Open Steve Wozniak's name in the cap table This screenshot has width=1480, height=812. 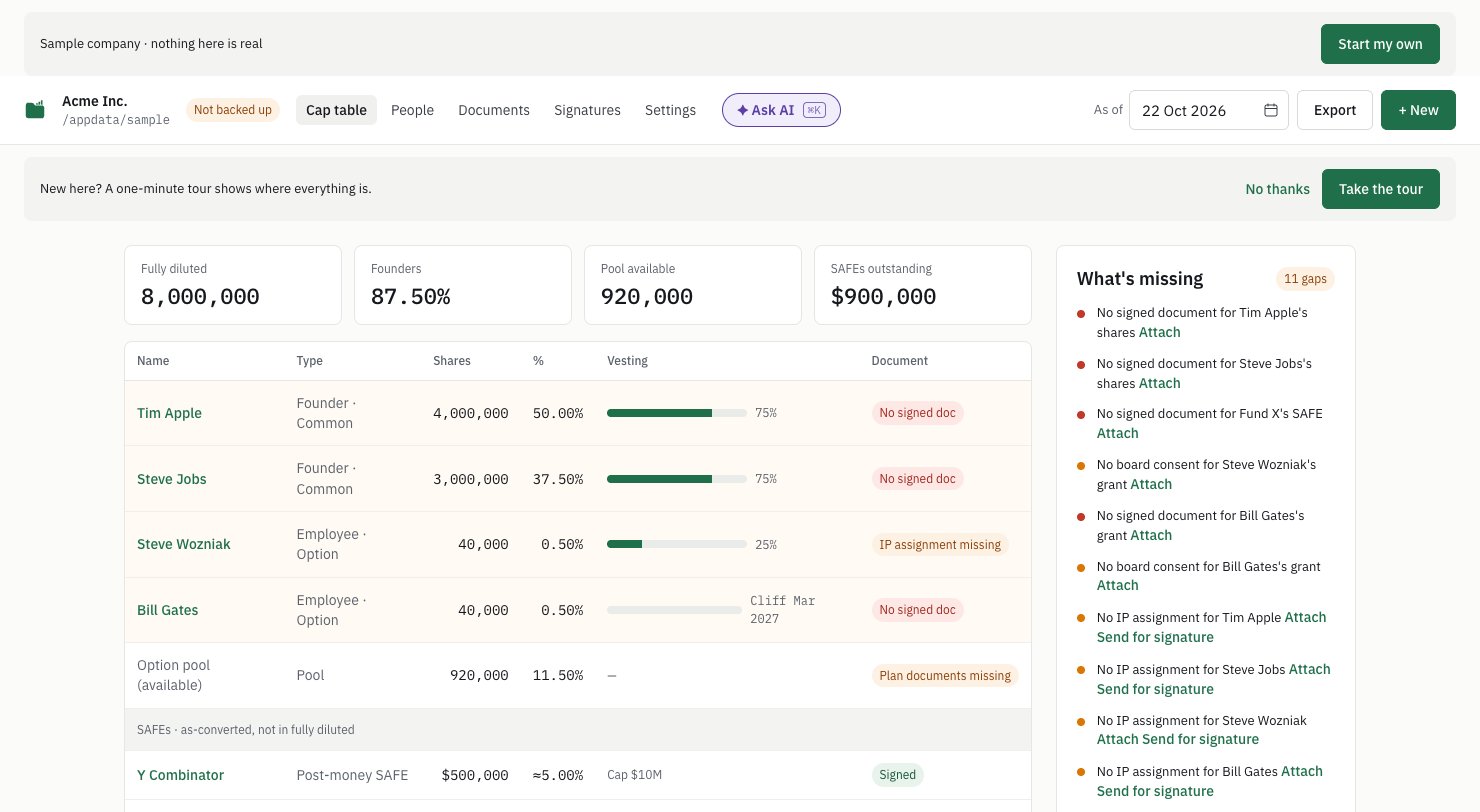tap(184, 544)
